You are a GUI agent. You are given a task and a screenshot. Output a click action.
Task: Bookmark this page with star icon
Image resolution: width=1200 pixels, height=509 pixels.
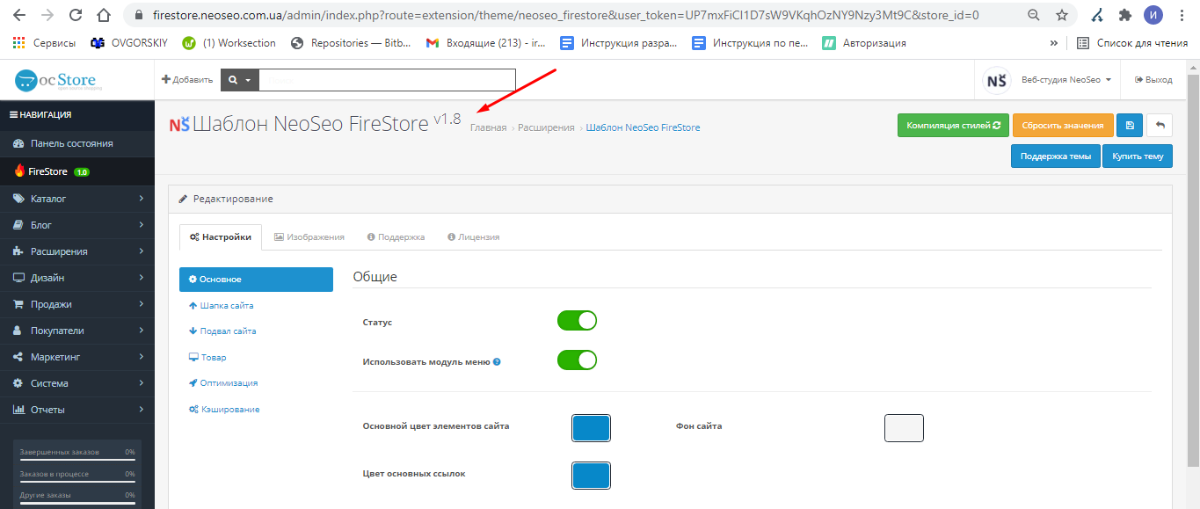[x=1062, y=16]
